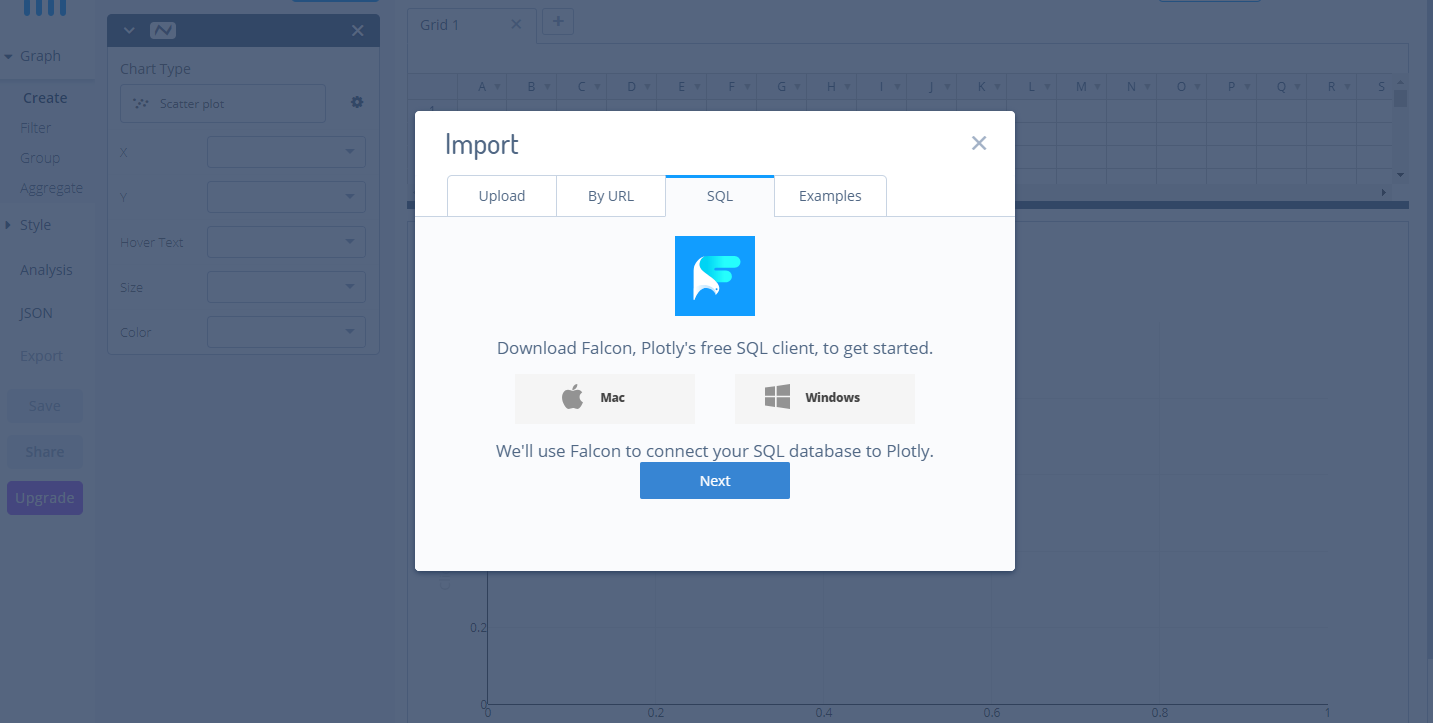Open the Examples tab
Viewport: 1433px width, 723px height.
[x=830, y=196]
